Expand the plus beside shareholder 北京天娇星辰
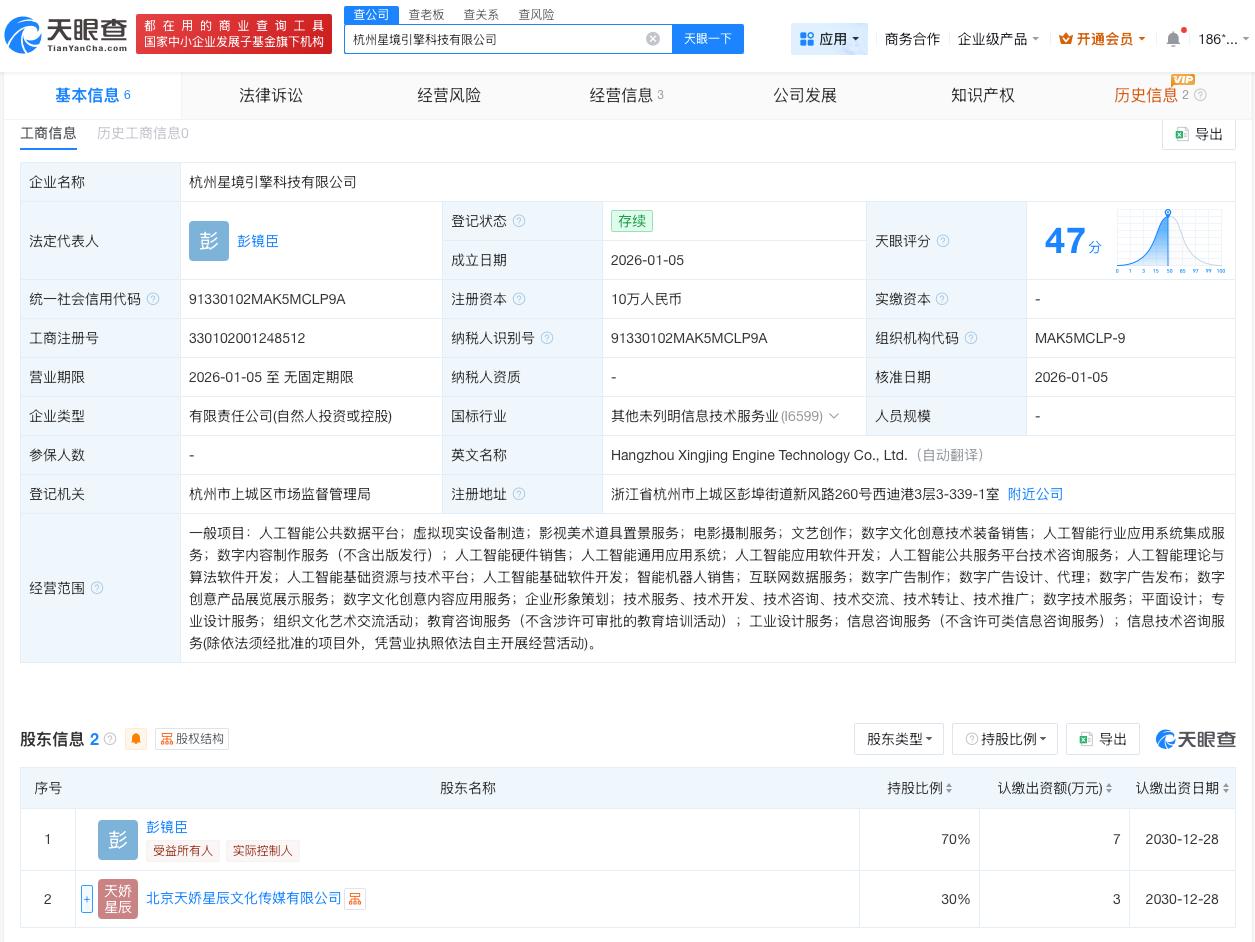The image size is (1255, 942). [87, 899]
